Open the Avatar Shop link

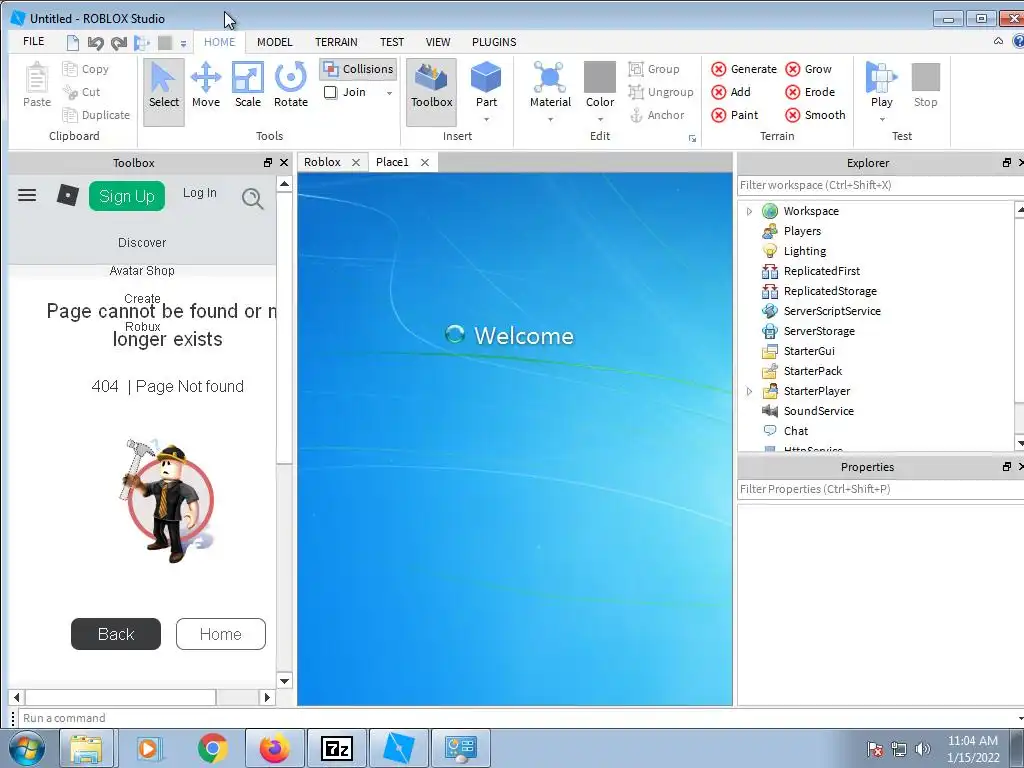coord(142,270)
